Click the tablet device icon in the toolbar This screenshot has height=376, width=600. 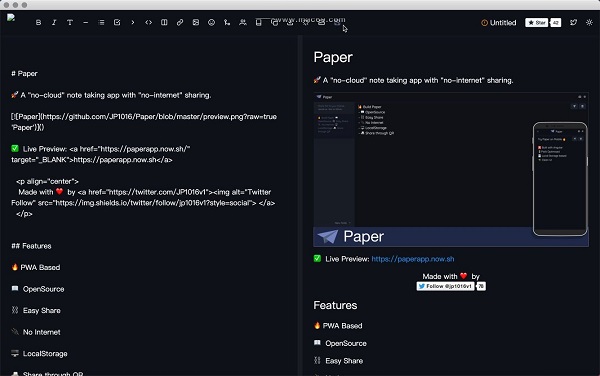(x=259, y=23)
